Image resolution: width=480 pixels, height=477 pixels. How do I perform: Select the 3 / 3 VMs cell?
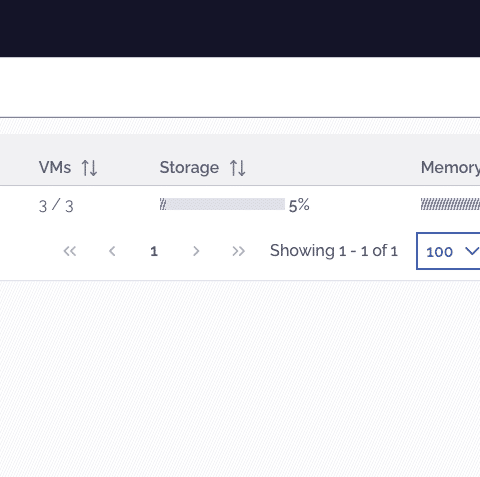coord(56,206)
